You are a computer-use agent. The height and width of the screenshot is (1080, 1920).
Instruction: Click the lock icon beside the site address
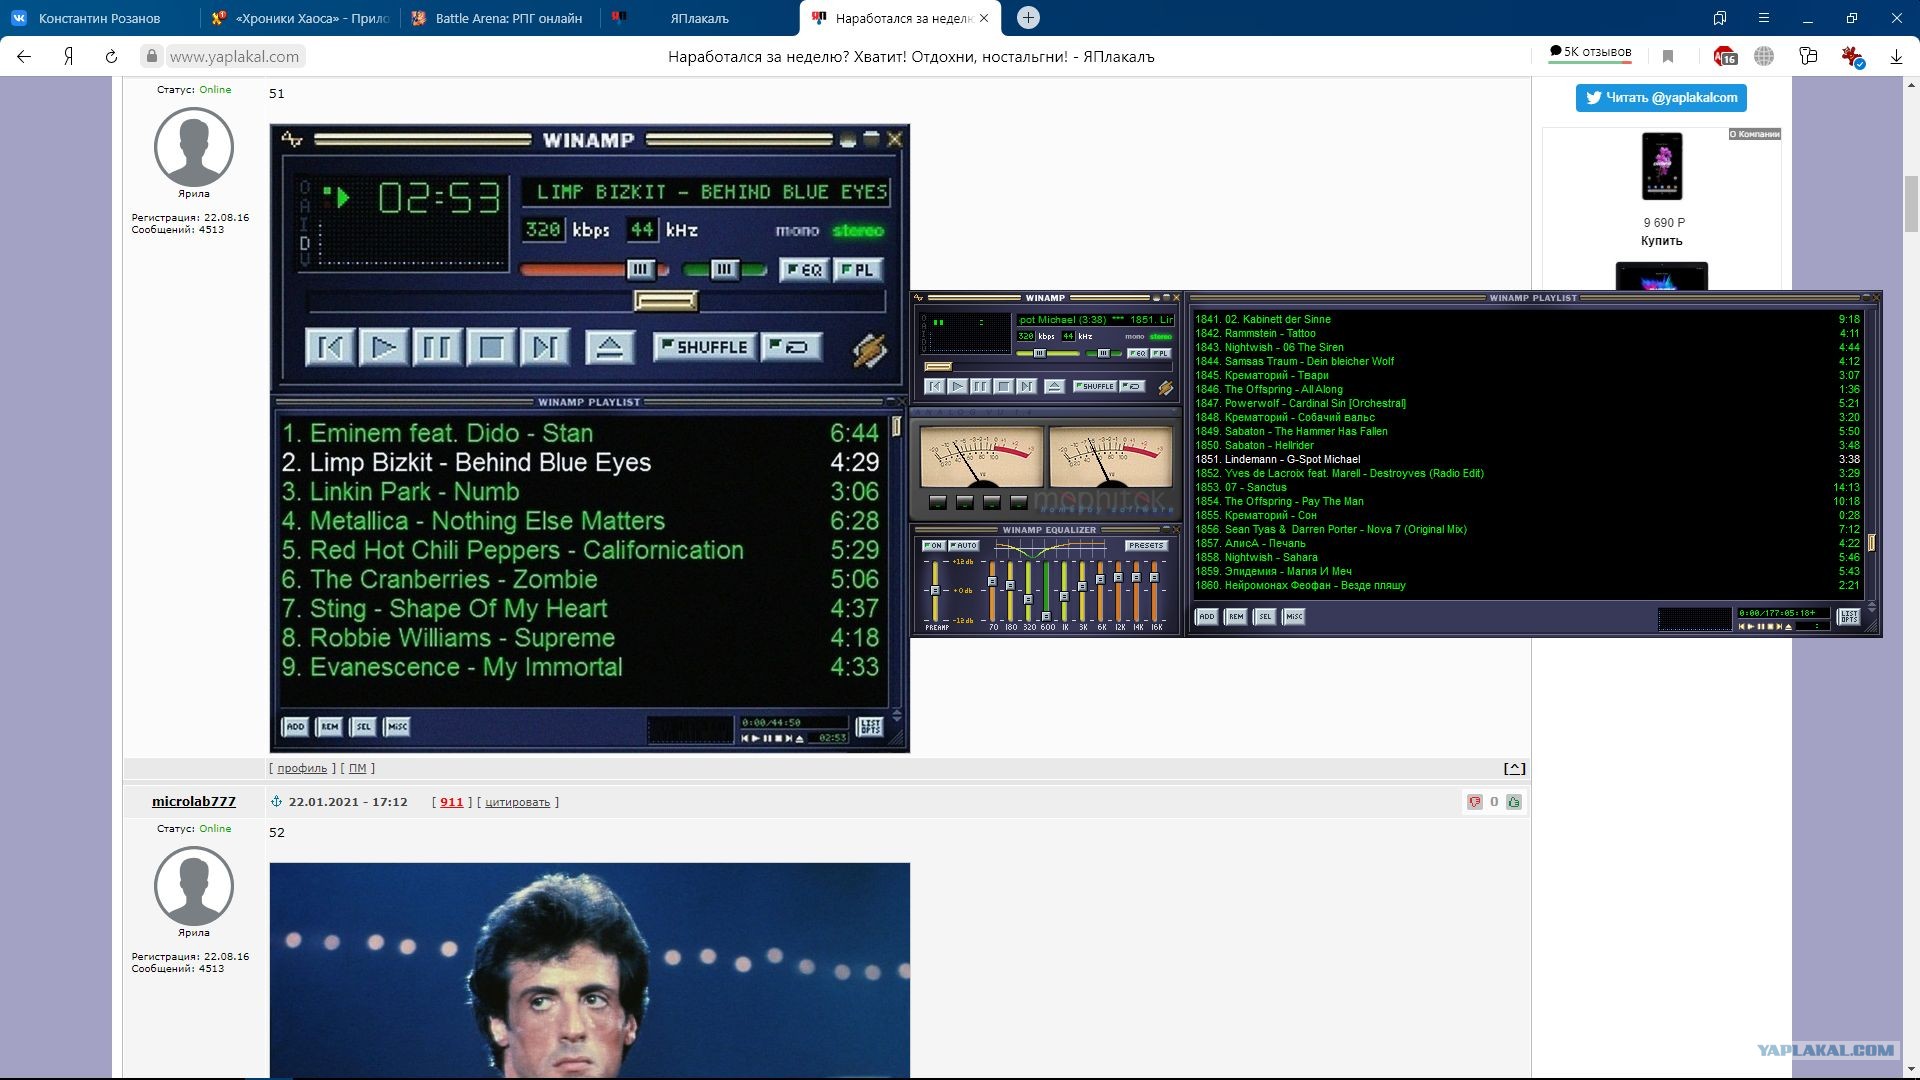152,57
